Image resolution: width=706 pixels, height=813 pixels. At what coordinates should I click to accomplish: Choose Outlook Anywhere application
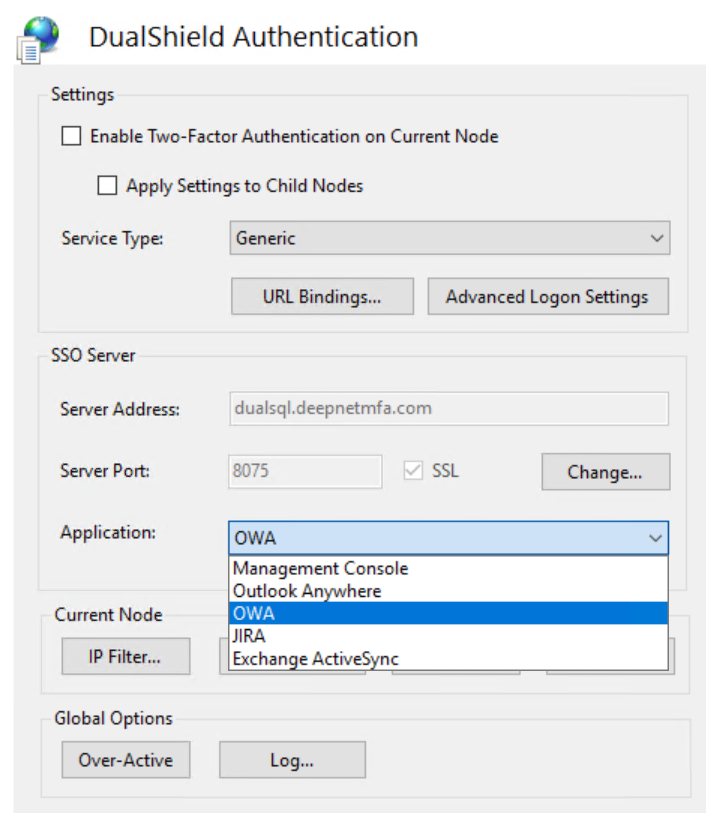pyautogui.click(x=307, y=591)
